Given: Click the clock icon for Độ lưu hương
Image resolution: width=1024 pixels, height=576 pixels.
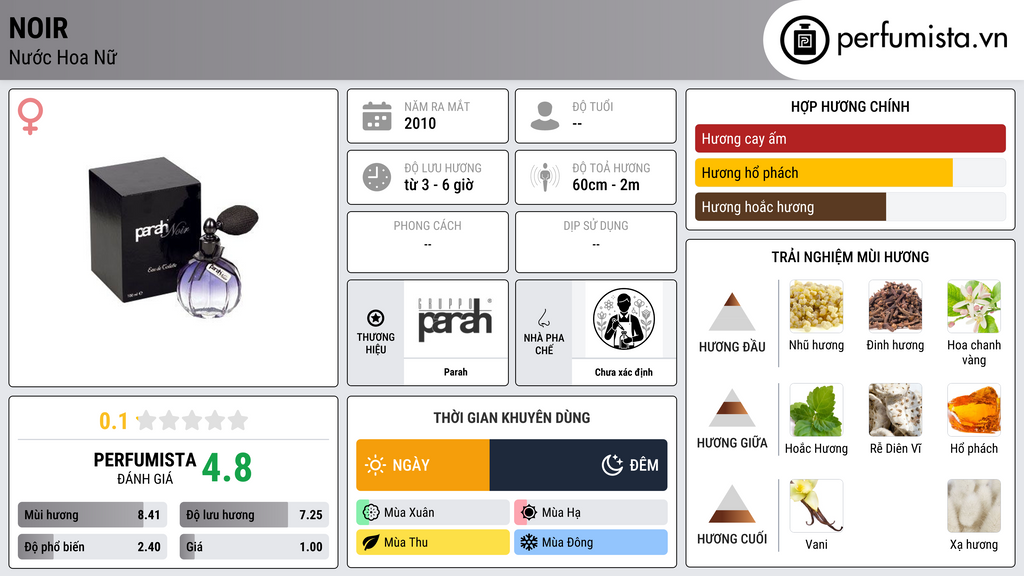Looking at the screenshot, I should pos(377,177).
